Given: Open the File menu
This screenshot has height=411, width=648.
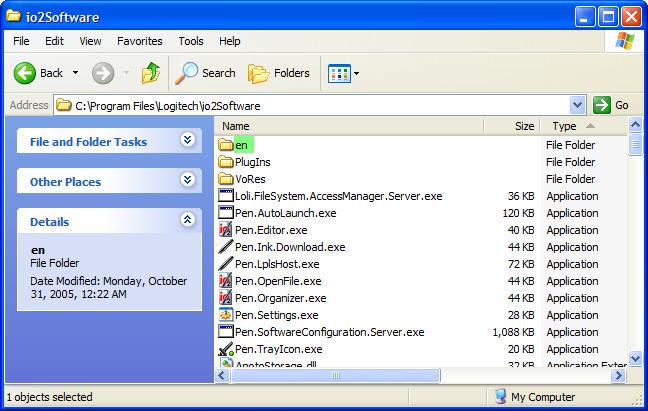Looking at the screenshot, I should coord(21,41).
